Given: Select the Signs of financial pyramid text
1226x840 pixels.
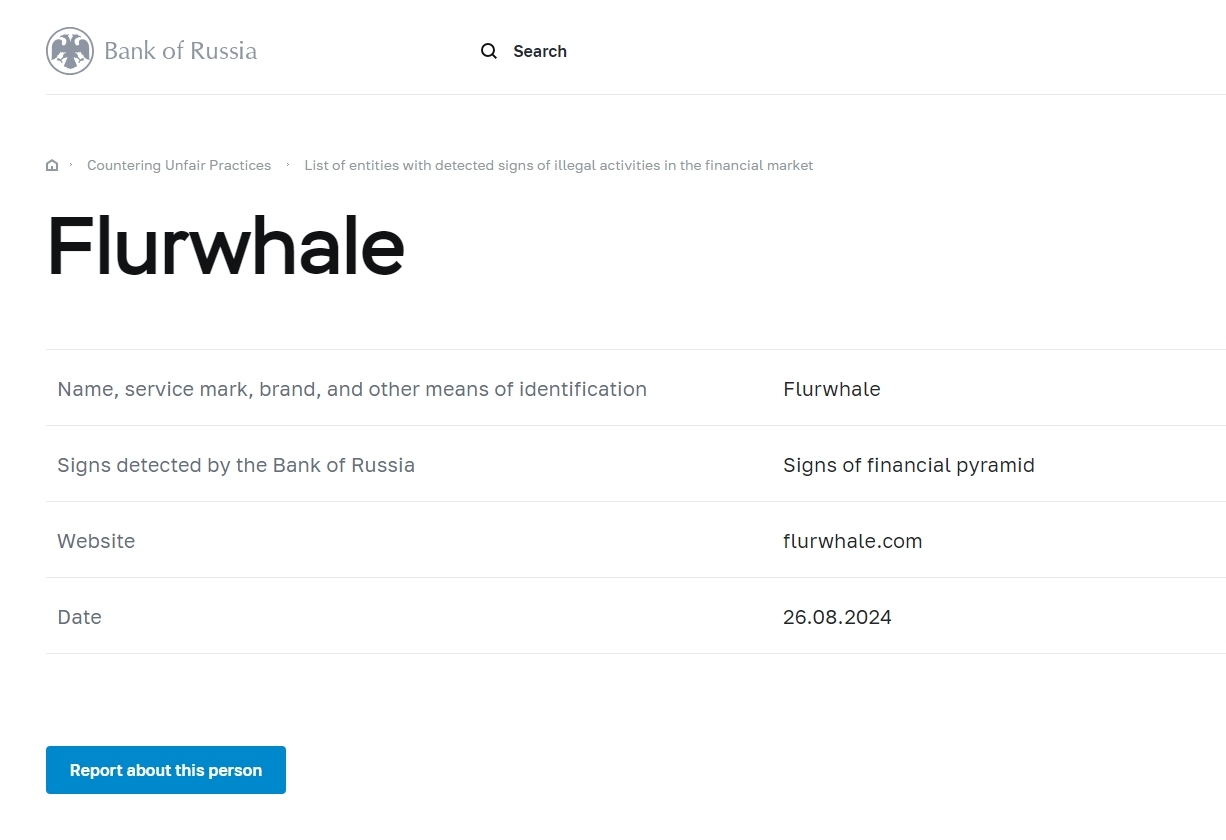Looking at the screenshot, I should 908,465.
